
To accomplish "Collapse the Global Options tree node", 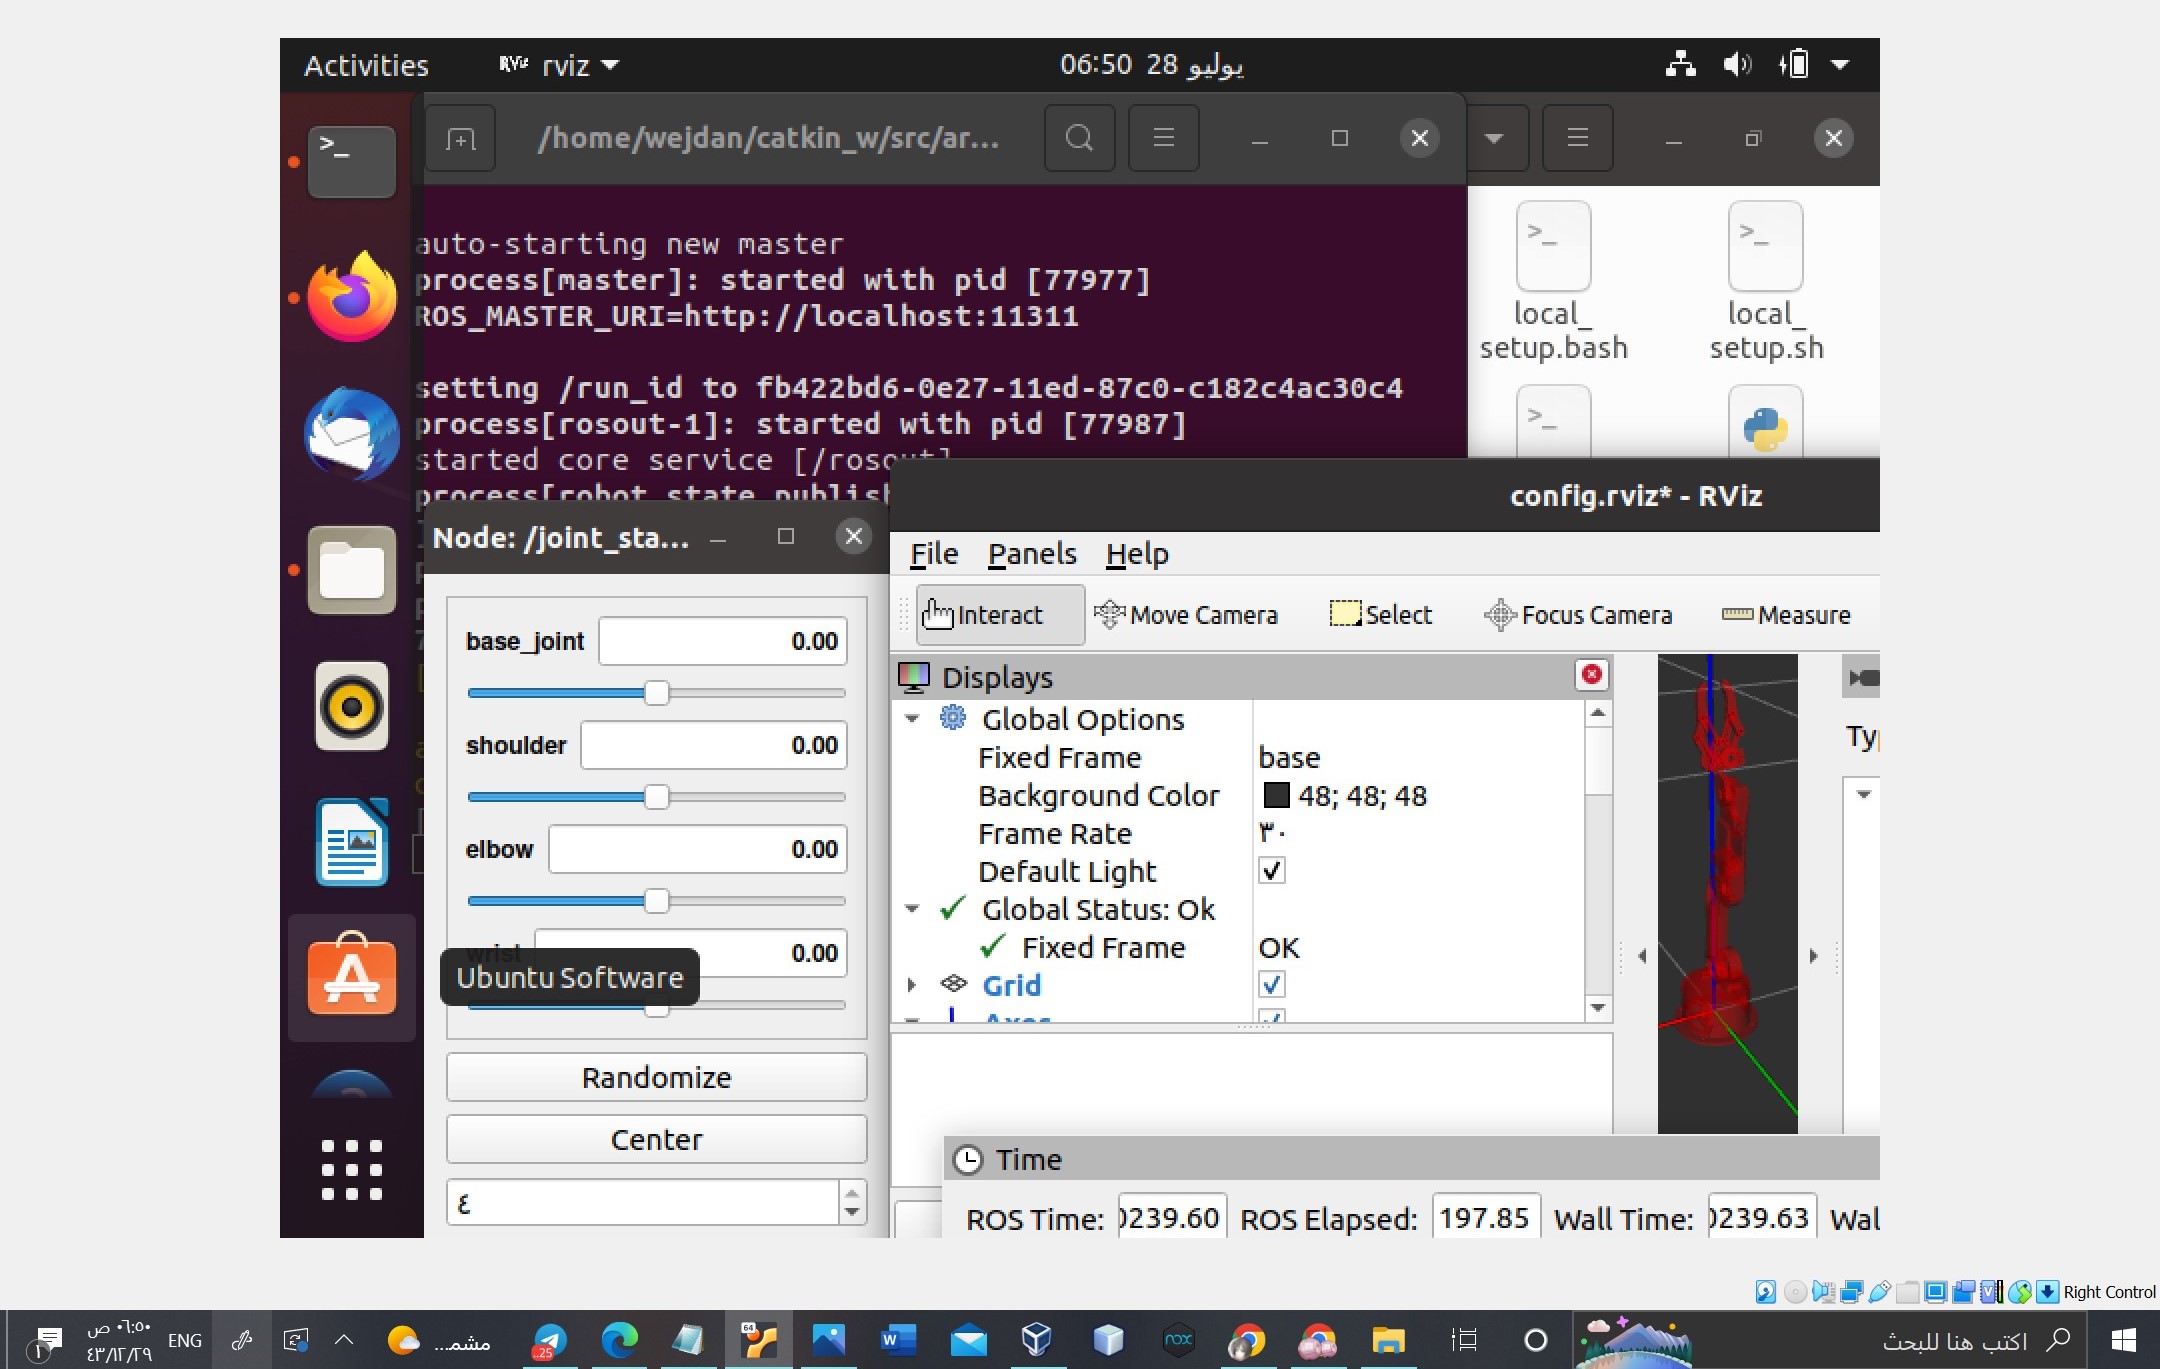I will (912, 719).
